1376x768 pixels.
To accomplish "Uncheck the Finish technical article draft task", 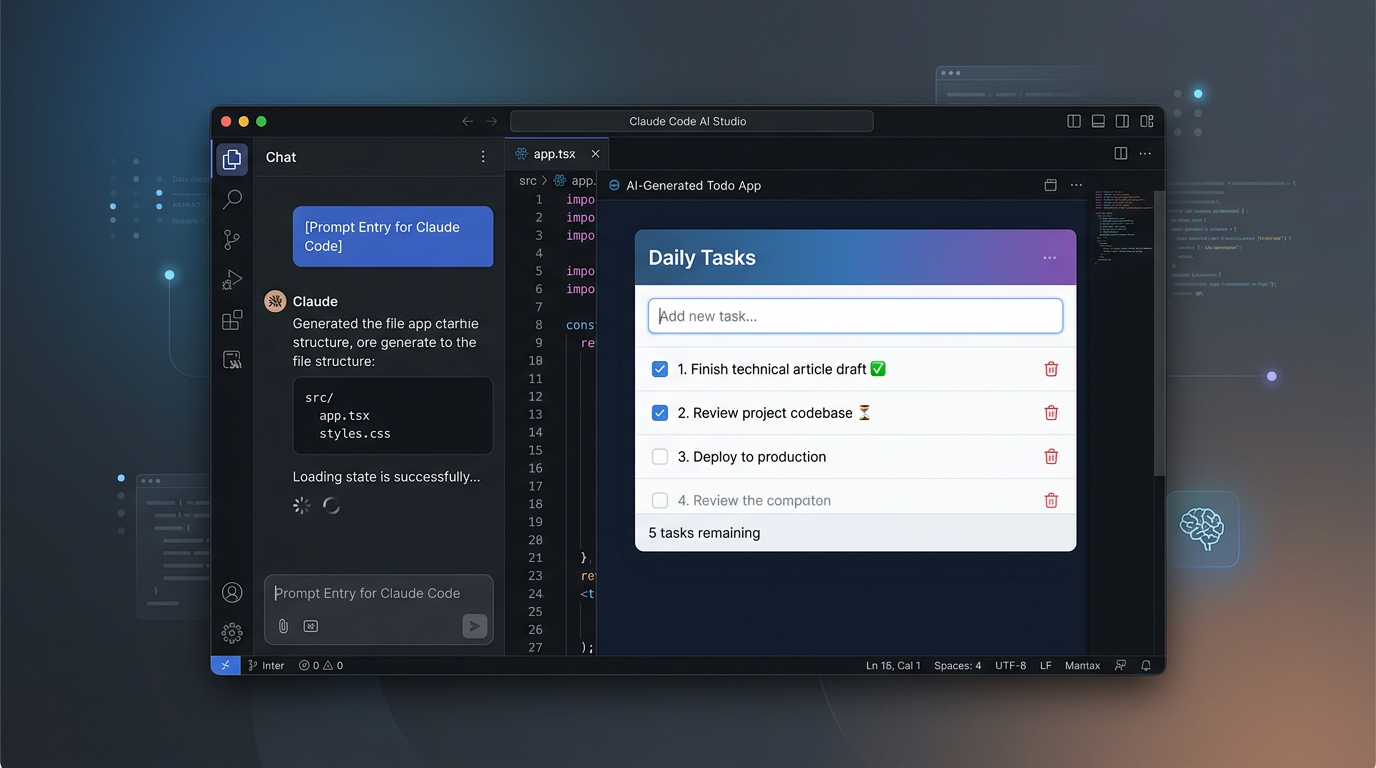I will (x=660, y=368).
